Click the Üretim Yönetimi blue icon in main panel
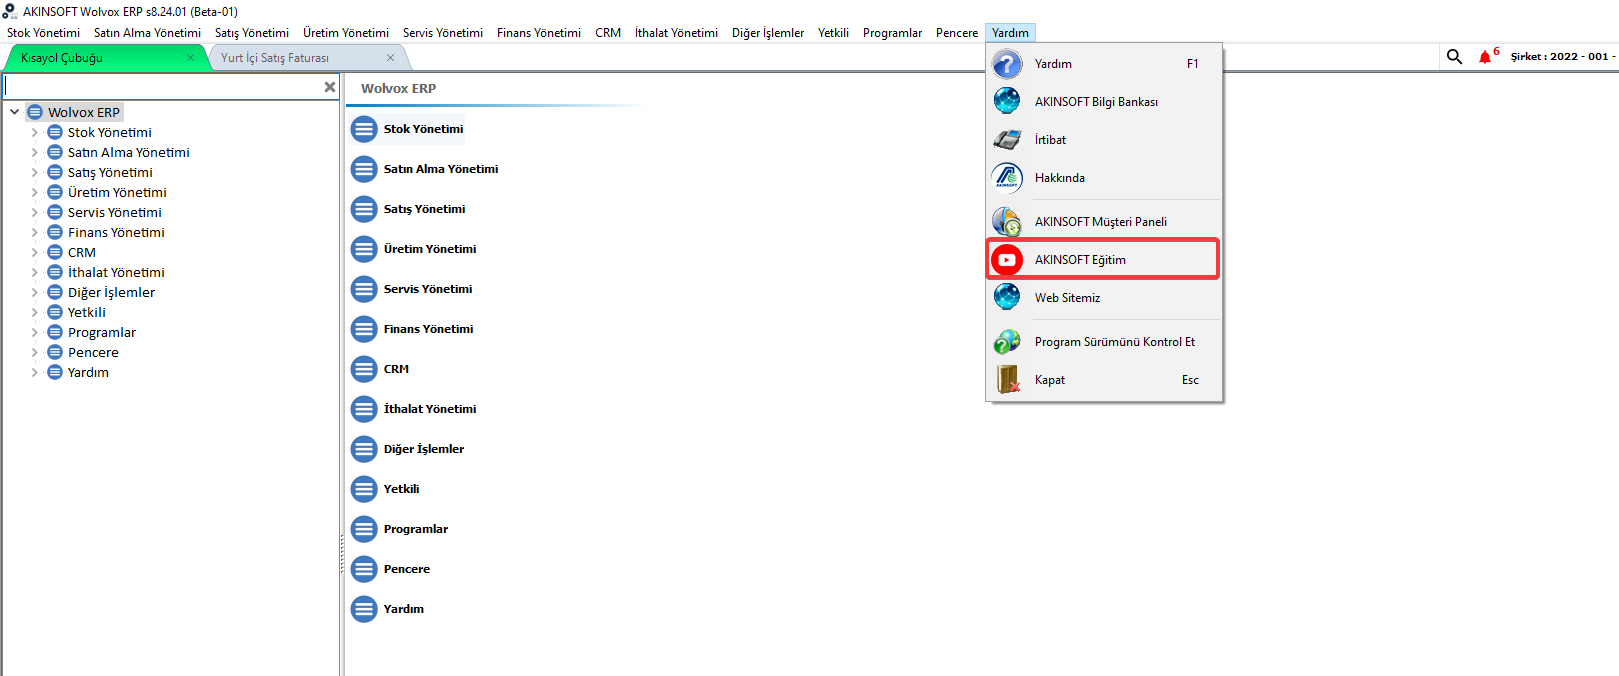Viewport: 1619px width, 676px height. 364,249
